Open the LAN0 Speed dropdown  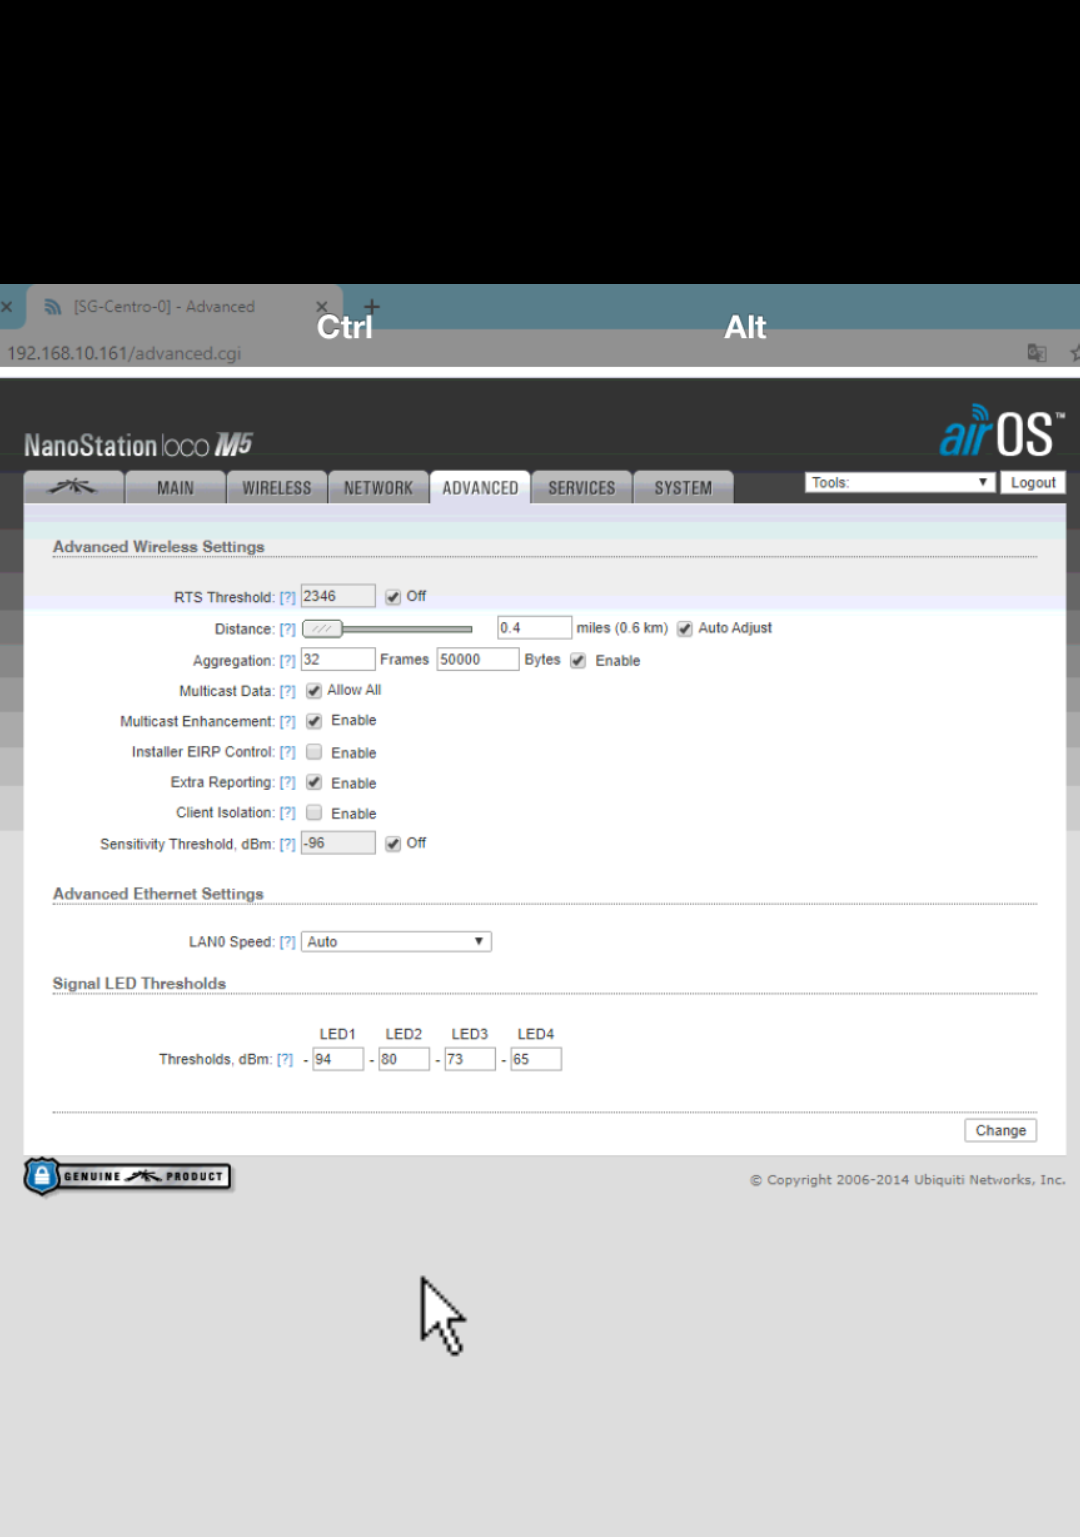point(396,942)
